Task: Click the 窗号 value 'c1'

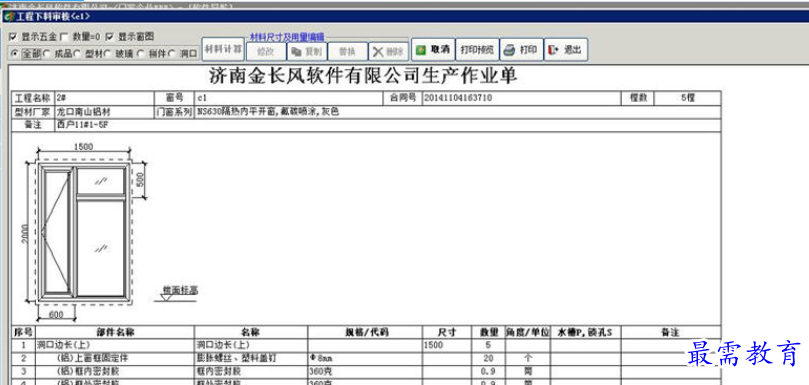Action: pos(202,98)
